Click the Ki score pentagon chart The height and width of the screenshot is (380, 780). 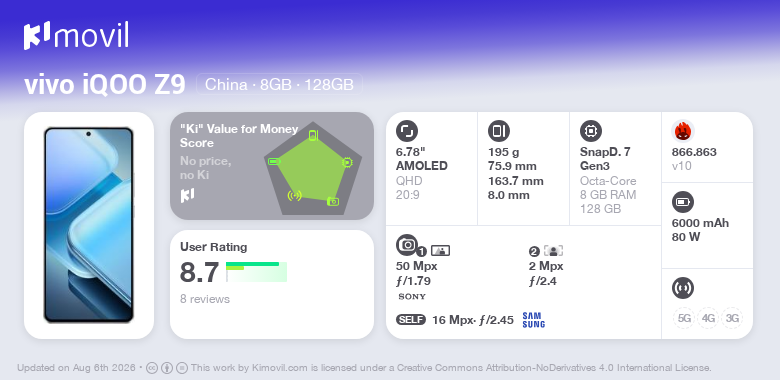(312, 168)
